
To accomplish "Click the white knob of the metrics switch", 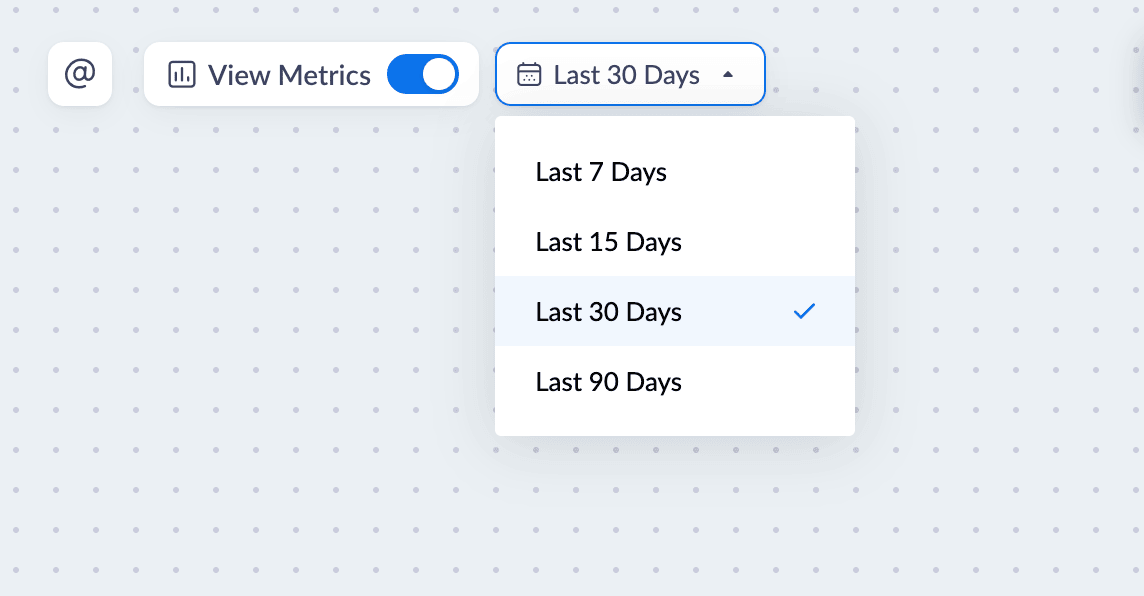I will point(438,74).
